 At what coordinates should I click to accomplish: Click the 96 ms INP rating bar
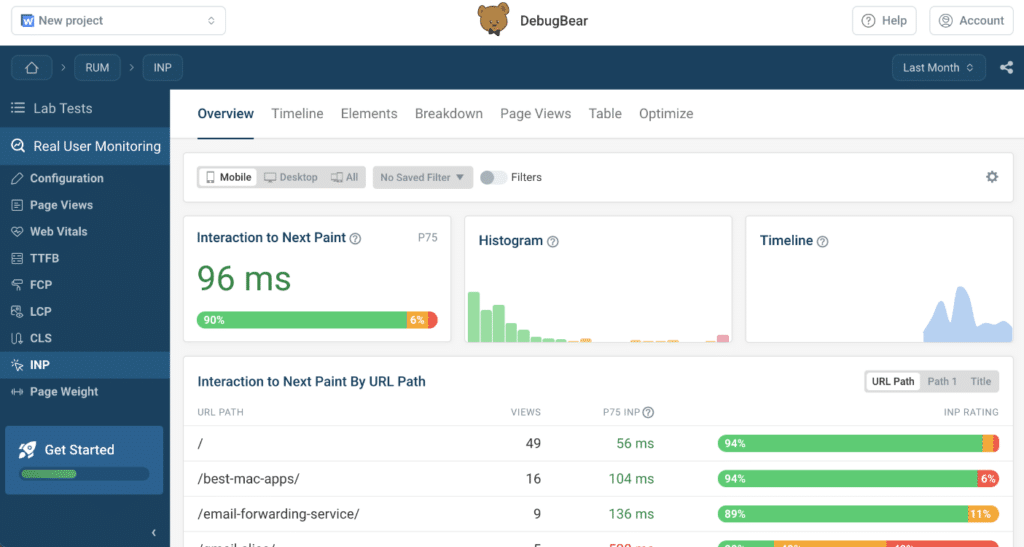tap(317, 320)
